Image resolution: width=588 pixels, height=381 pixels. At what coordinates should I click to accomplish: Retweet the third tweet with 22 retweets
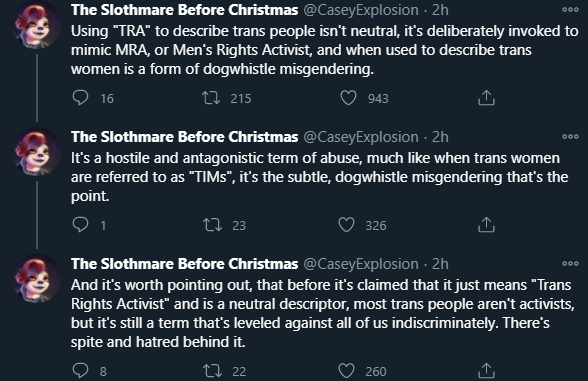(x=212, y=370)
